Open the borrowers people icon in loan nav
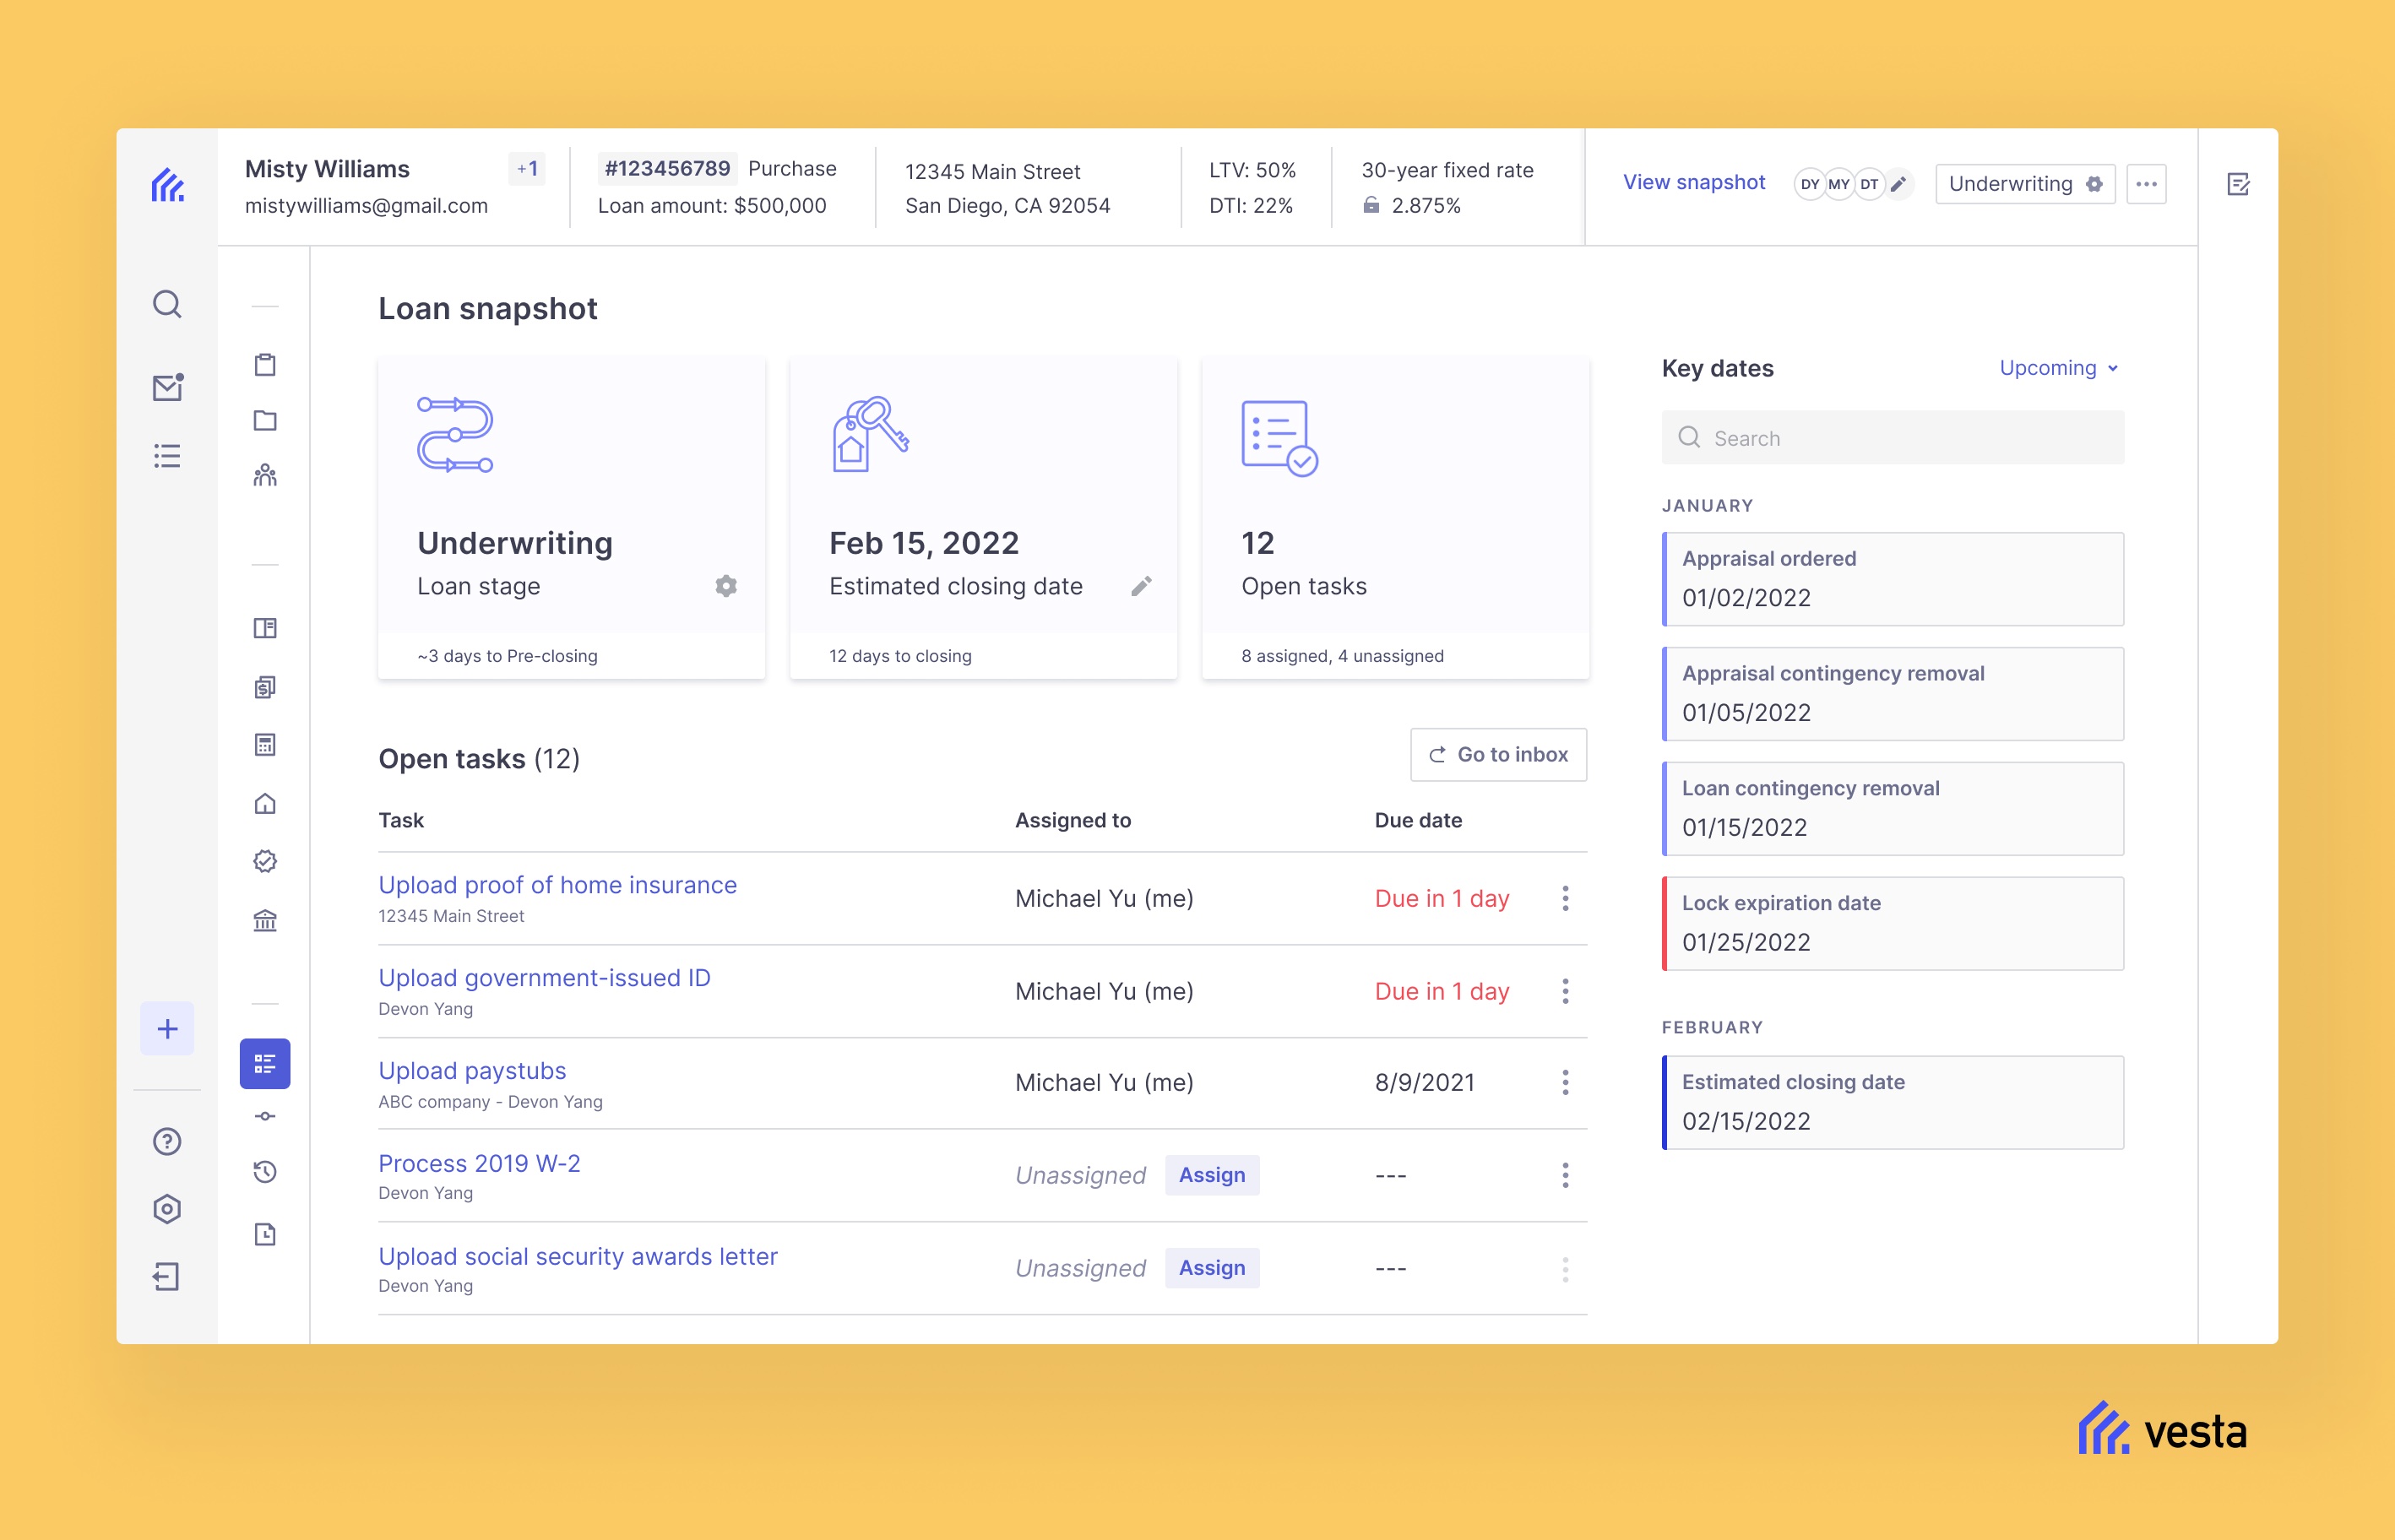 click(x=265, y=475)
